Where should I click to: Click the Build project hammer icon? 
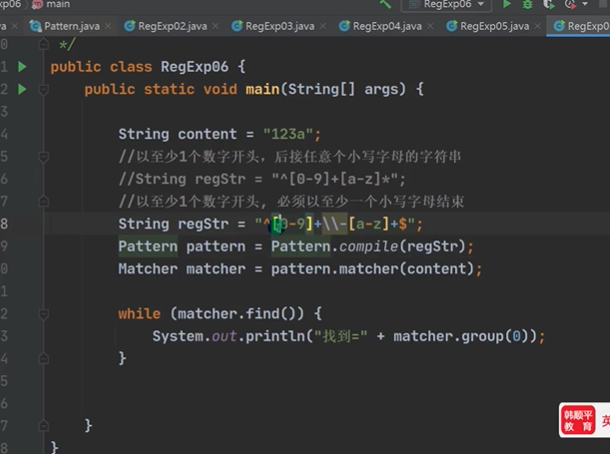tap(385, 4)
